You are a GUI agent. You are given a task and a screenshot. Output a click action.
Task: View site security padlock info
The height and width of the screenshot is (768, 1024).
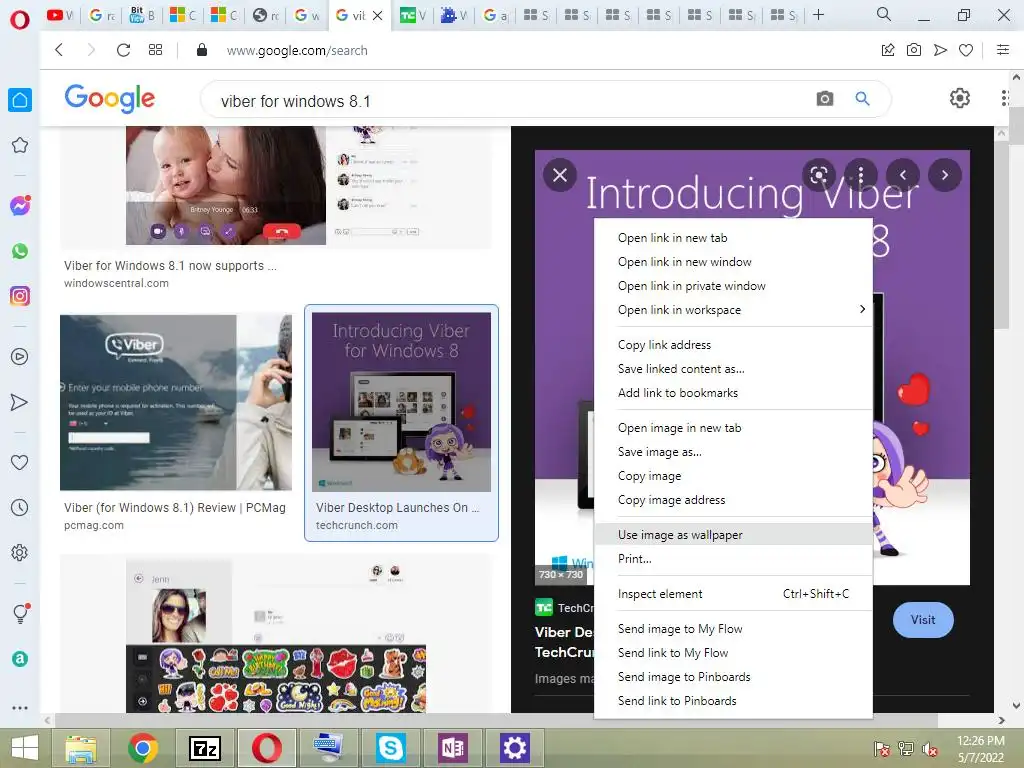202,50
